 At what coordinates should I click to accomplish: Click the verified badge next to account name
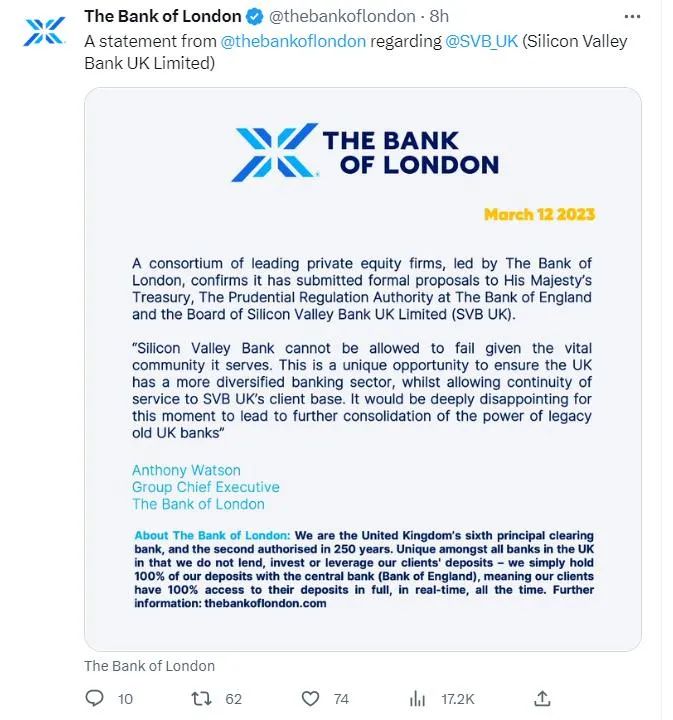[x=255, y=17]
